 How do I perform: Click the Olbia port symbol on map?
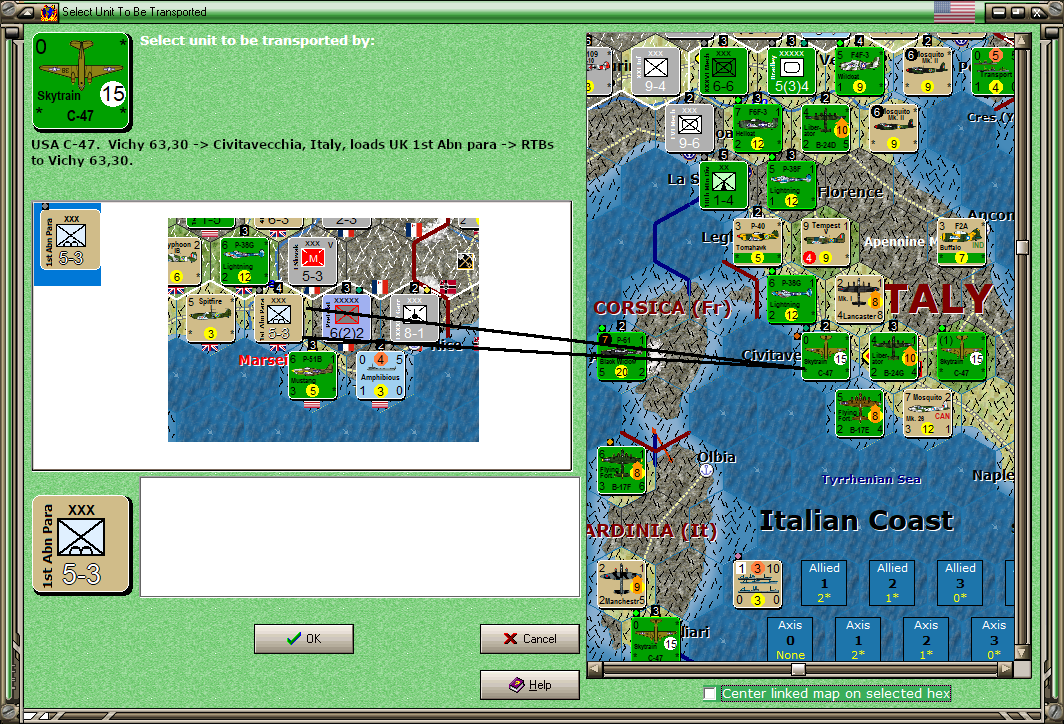coord(706,470)
